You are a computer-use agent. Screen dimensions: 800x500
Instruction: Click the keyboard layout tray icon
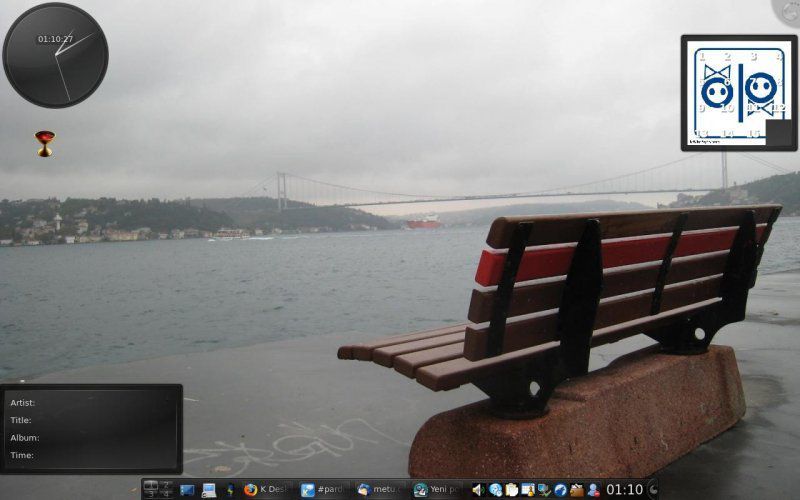pos(527,490)
